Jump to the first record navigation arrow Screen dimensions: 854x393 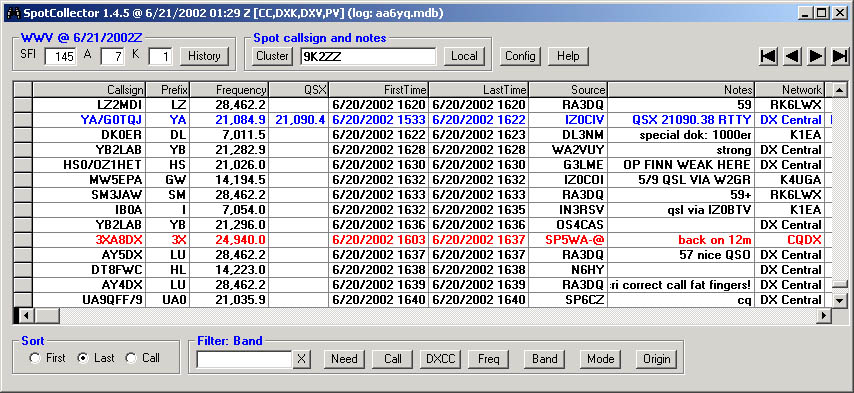(x=768, y=56)
